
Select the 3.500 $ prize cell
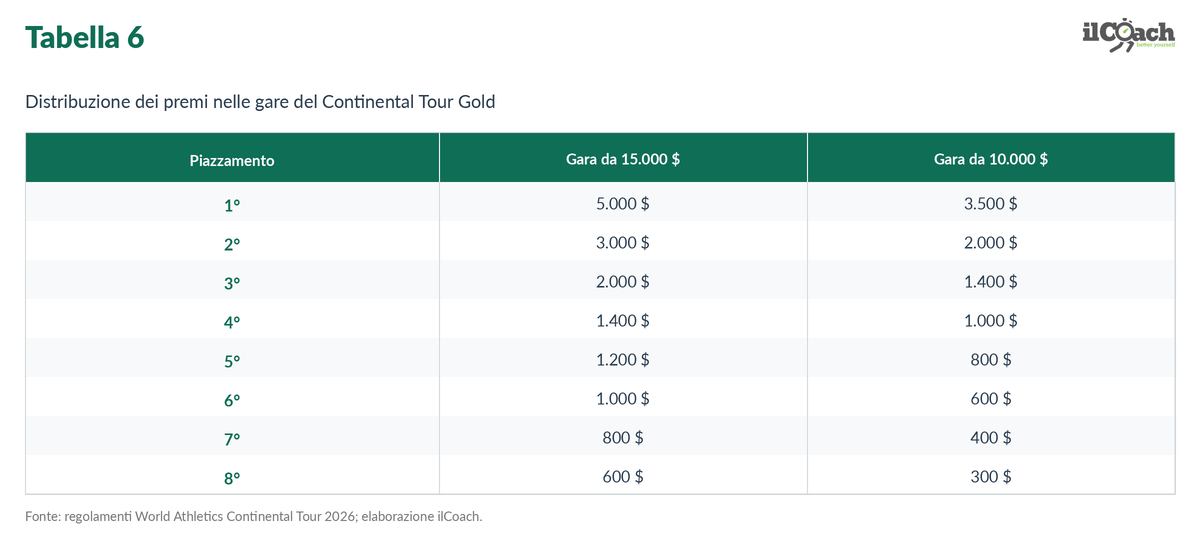click(991, 203)
